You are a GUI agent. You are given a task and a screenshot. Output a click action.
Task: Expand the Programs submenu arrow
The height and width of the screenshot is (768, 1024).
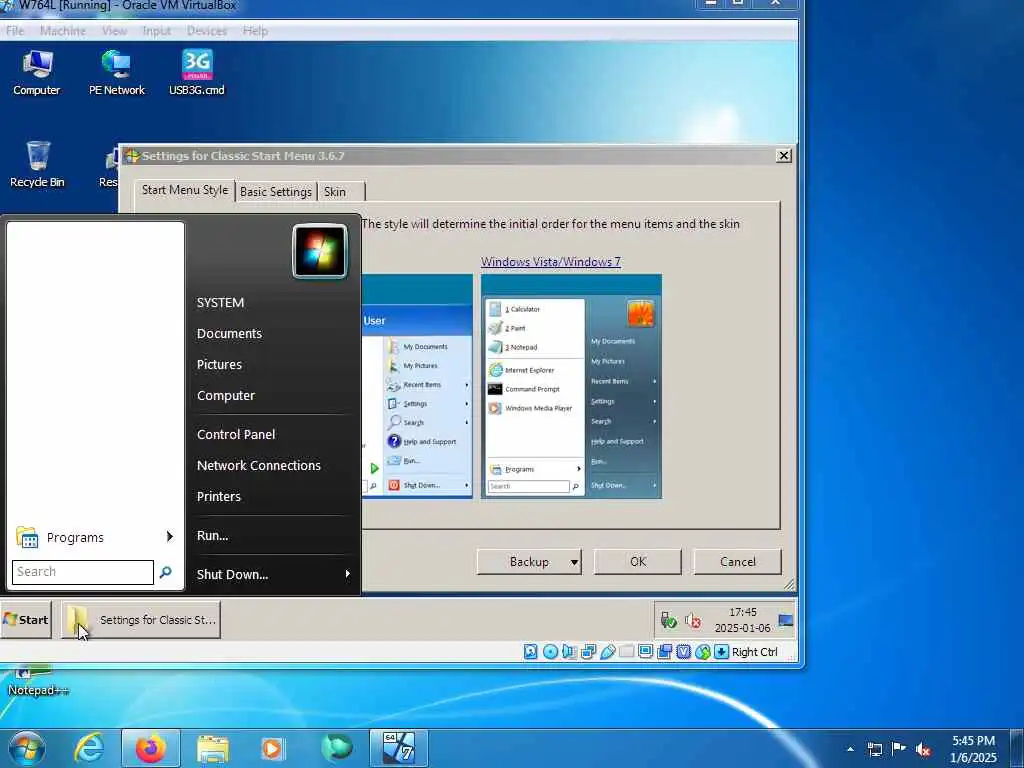(x=170, y=537)
